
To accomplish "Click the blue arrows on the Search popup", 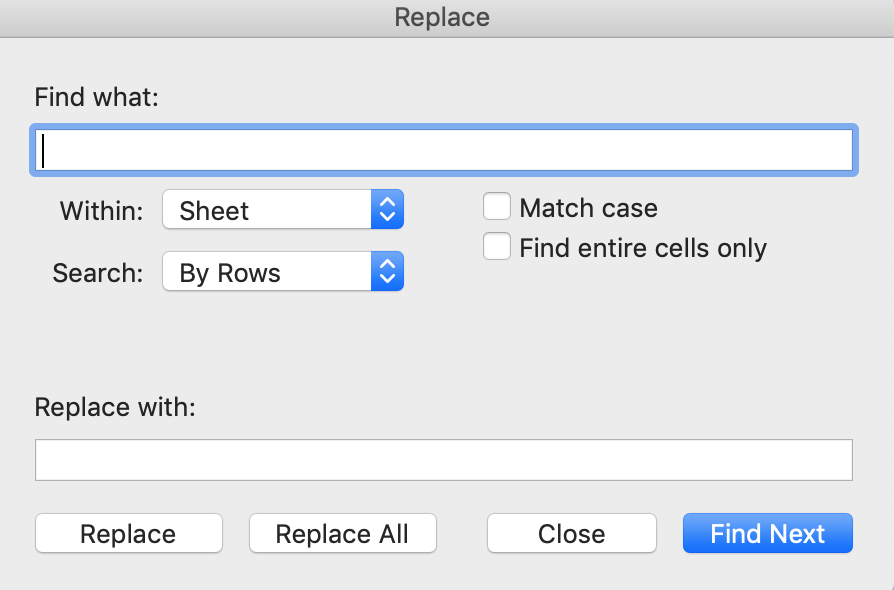I will 388,271.
